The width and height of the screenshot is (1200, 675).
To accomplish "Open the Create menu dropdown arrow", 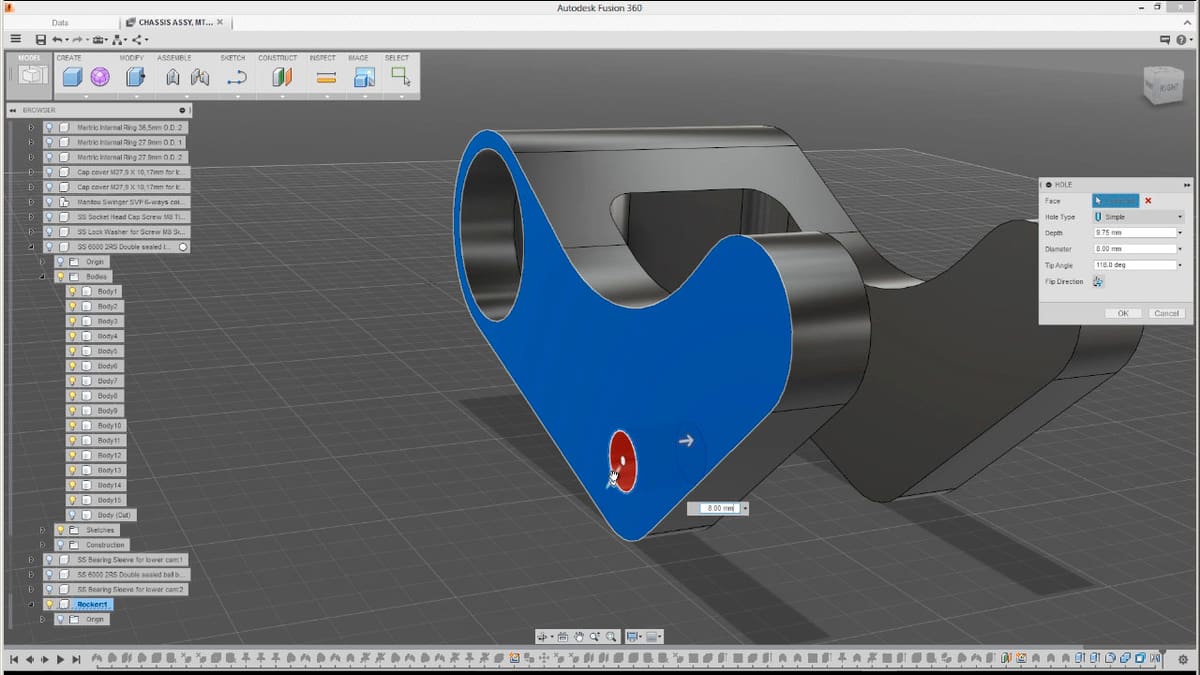I will click(87, 97).
